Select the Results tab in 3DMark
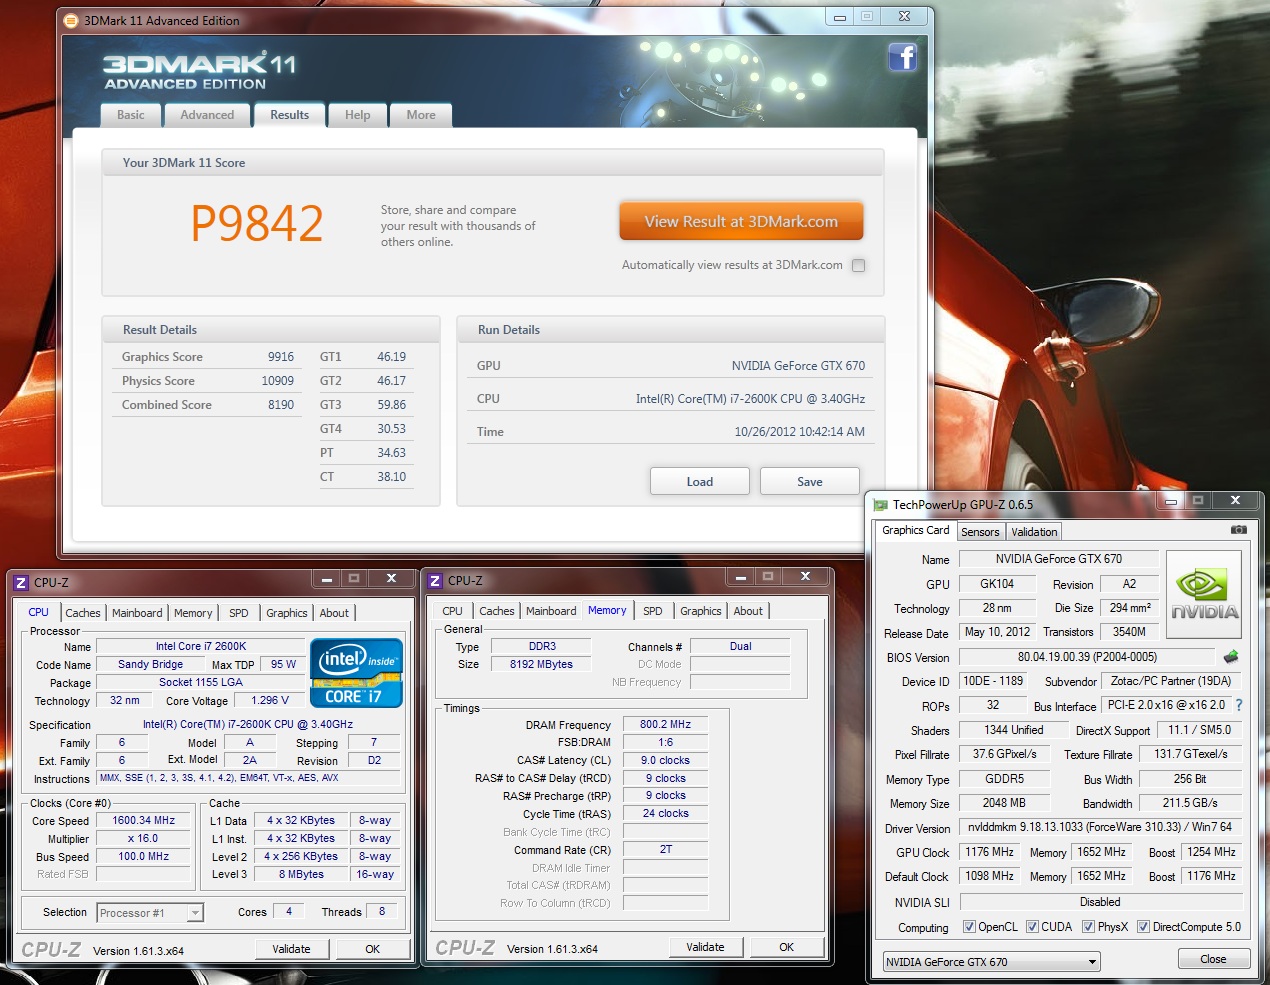1270x985 pixels. click(x=289, y=114)
